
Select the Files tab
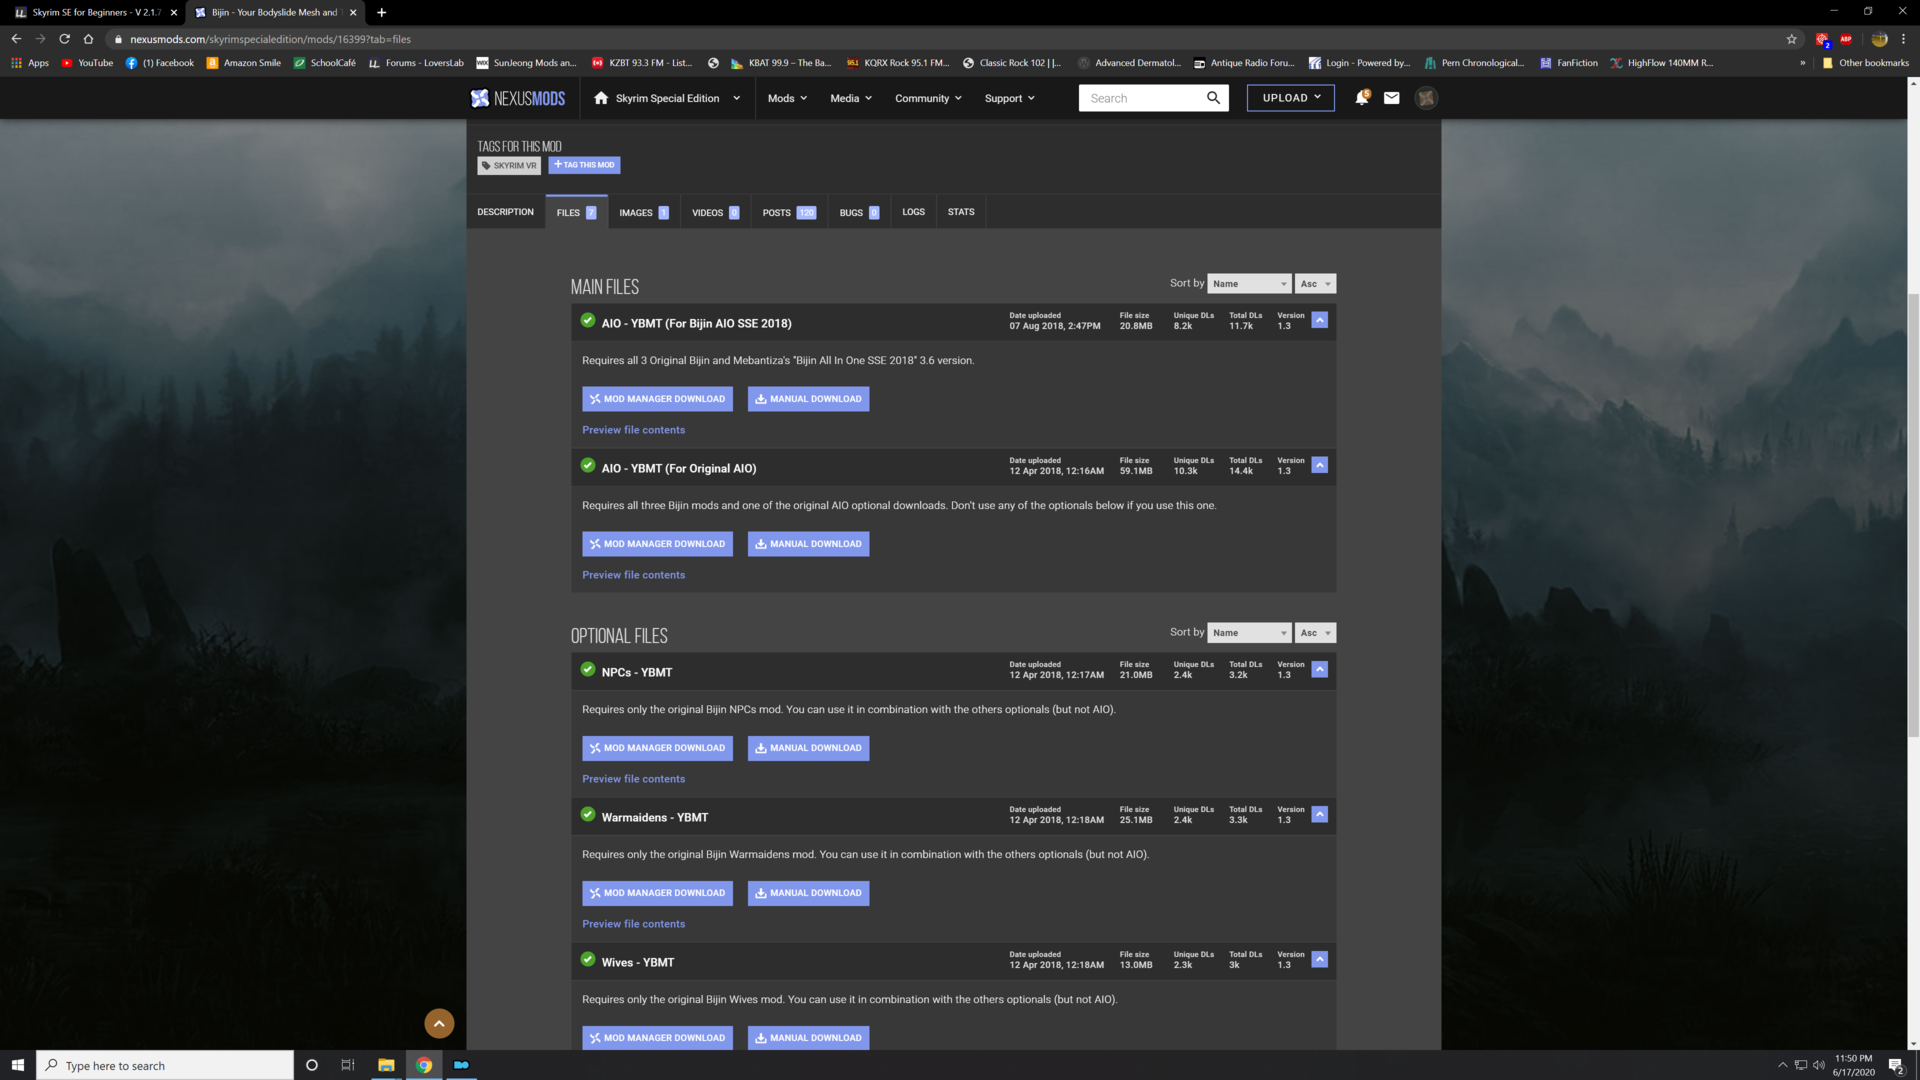(576, 212)
